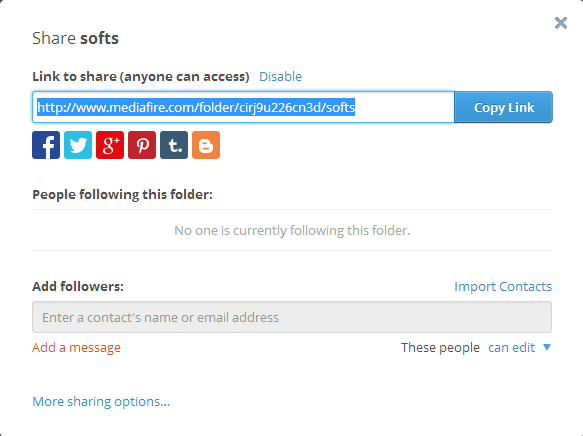Image resolution: width=583 pixels, height=436 pixels.
Task: Click inside the mediafire share URL box
Action: tap(243, 107)
